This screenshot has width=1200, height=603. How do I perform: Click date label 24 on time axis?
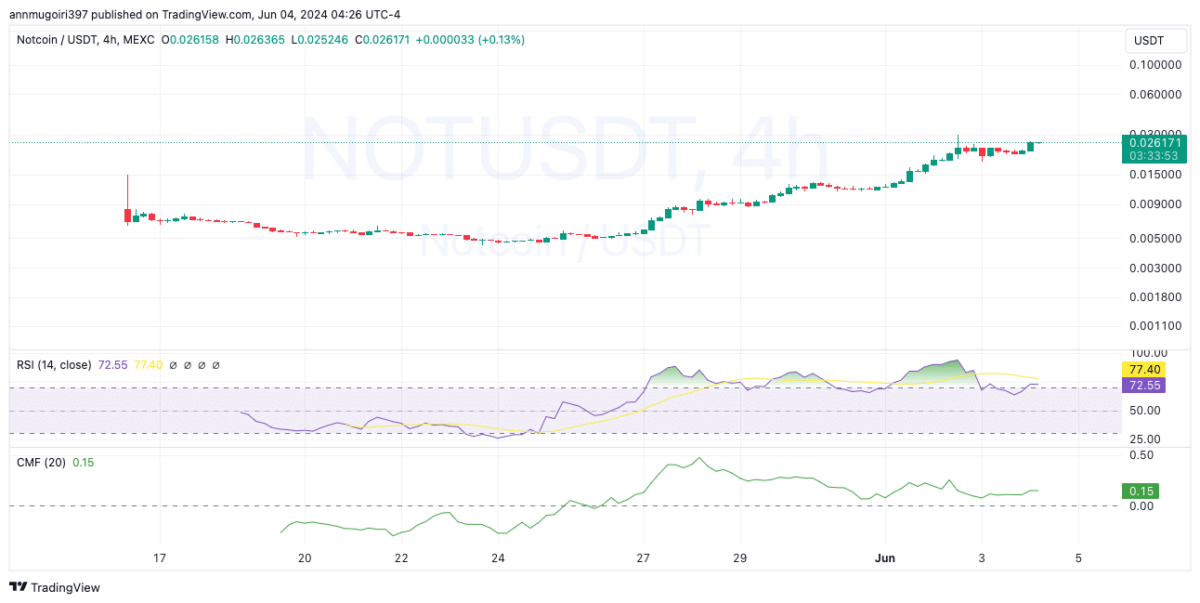[x=498, y=557]
